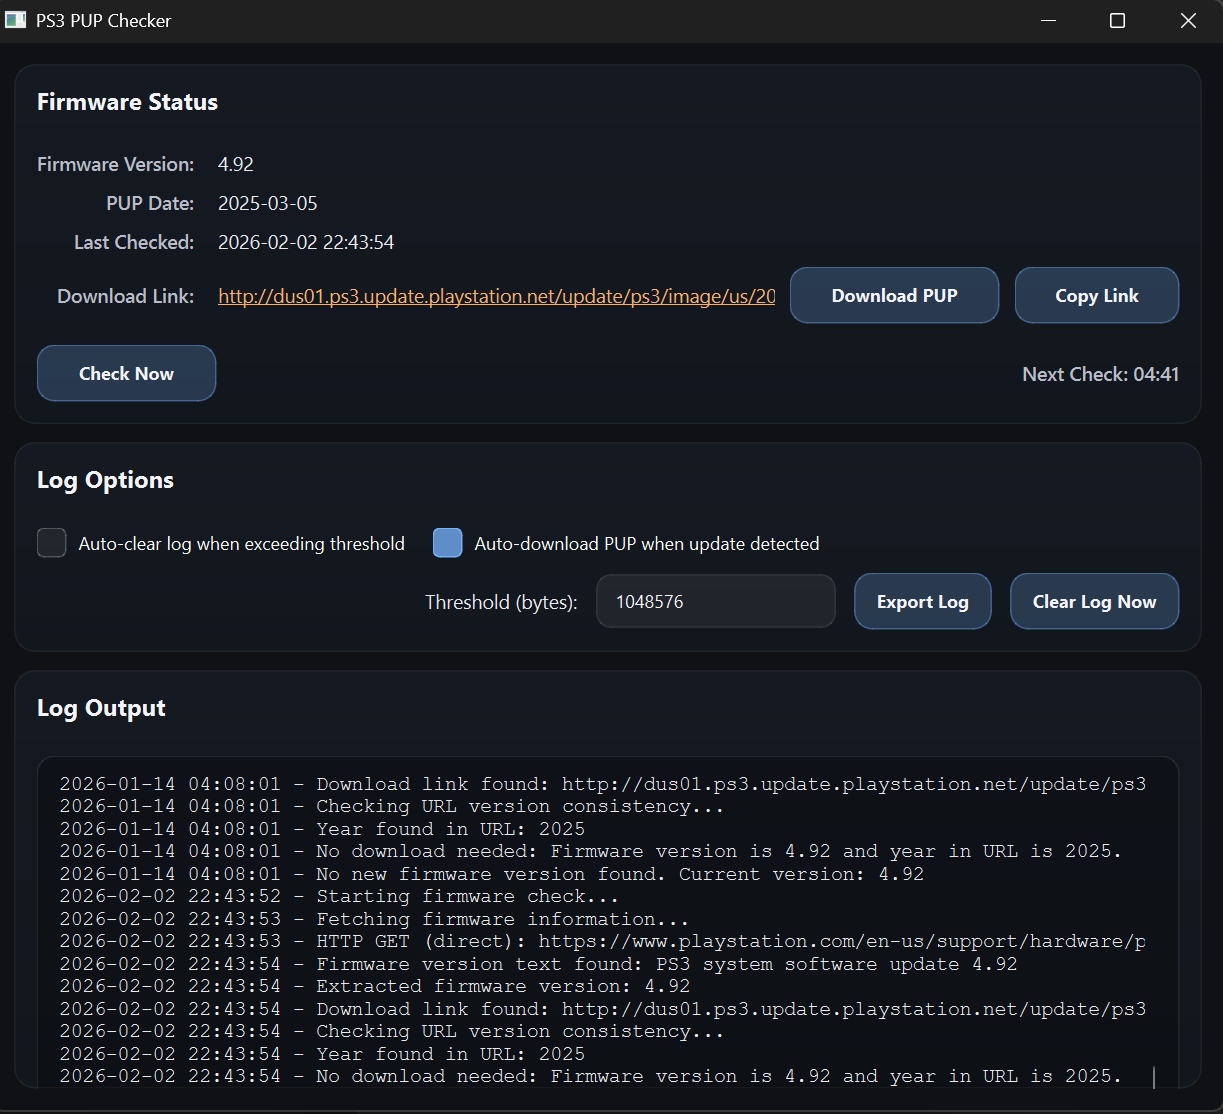Click the Download PUP button
Screen dimensions: 1223x1114
pyautogui.click(x=894, y=295)
